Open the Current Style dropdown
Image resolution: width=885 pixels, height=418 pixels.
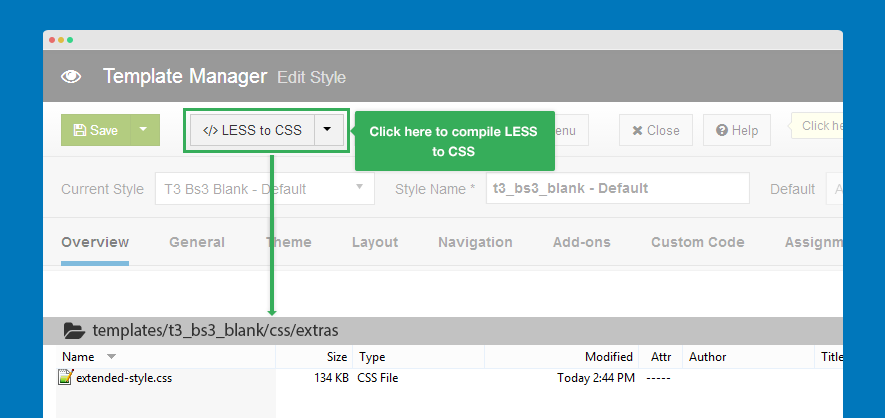(264, 188)
